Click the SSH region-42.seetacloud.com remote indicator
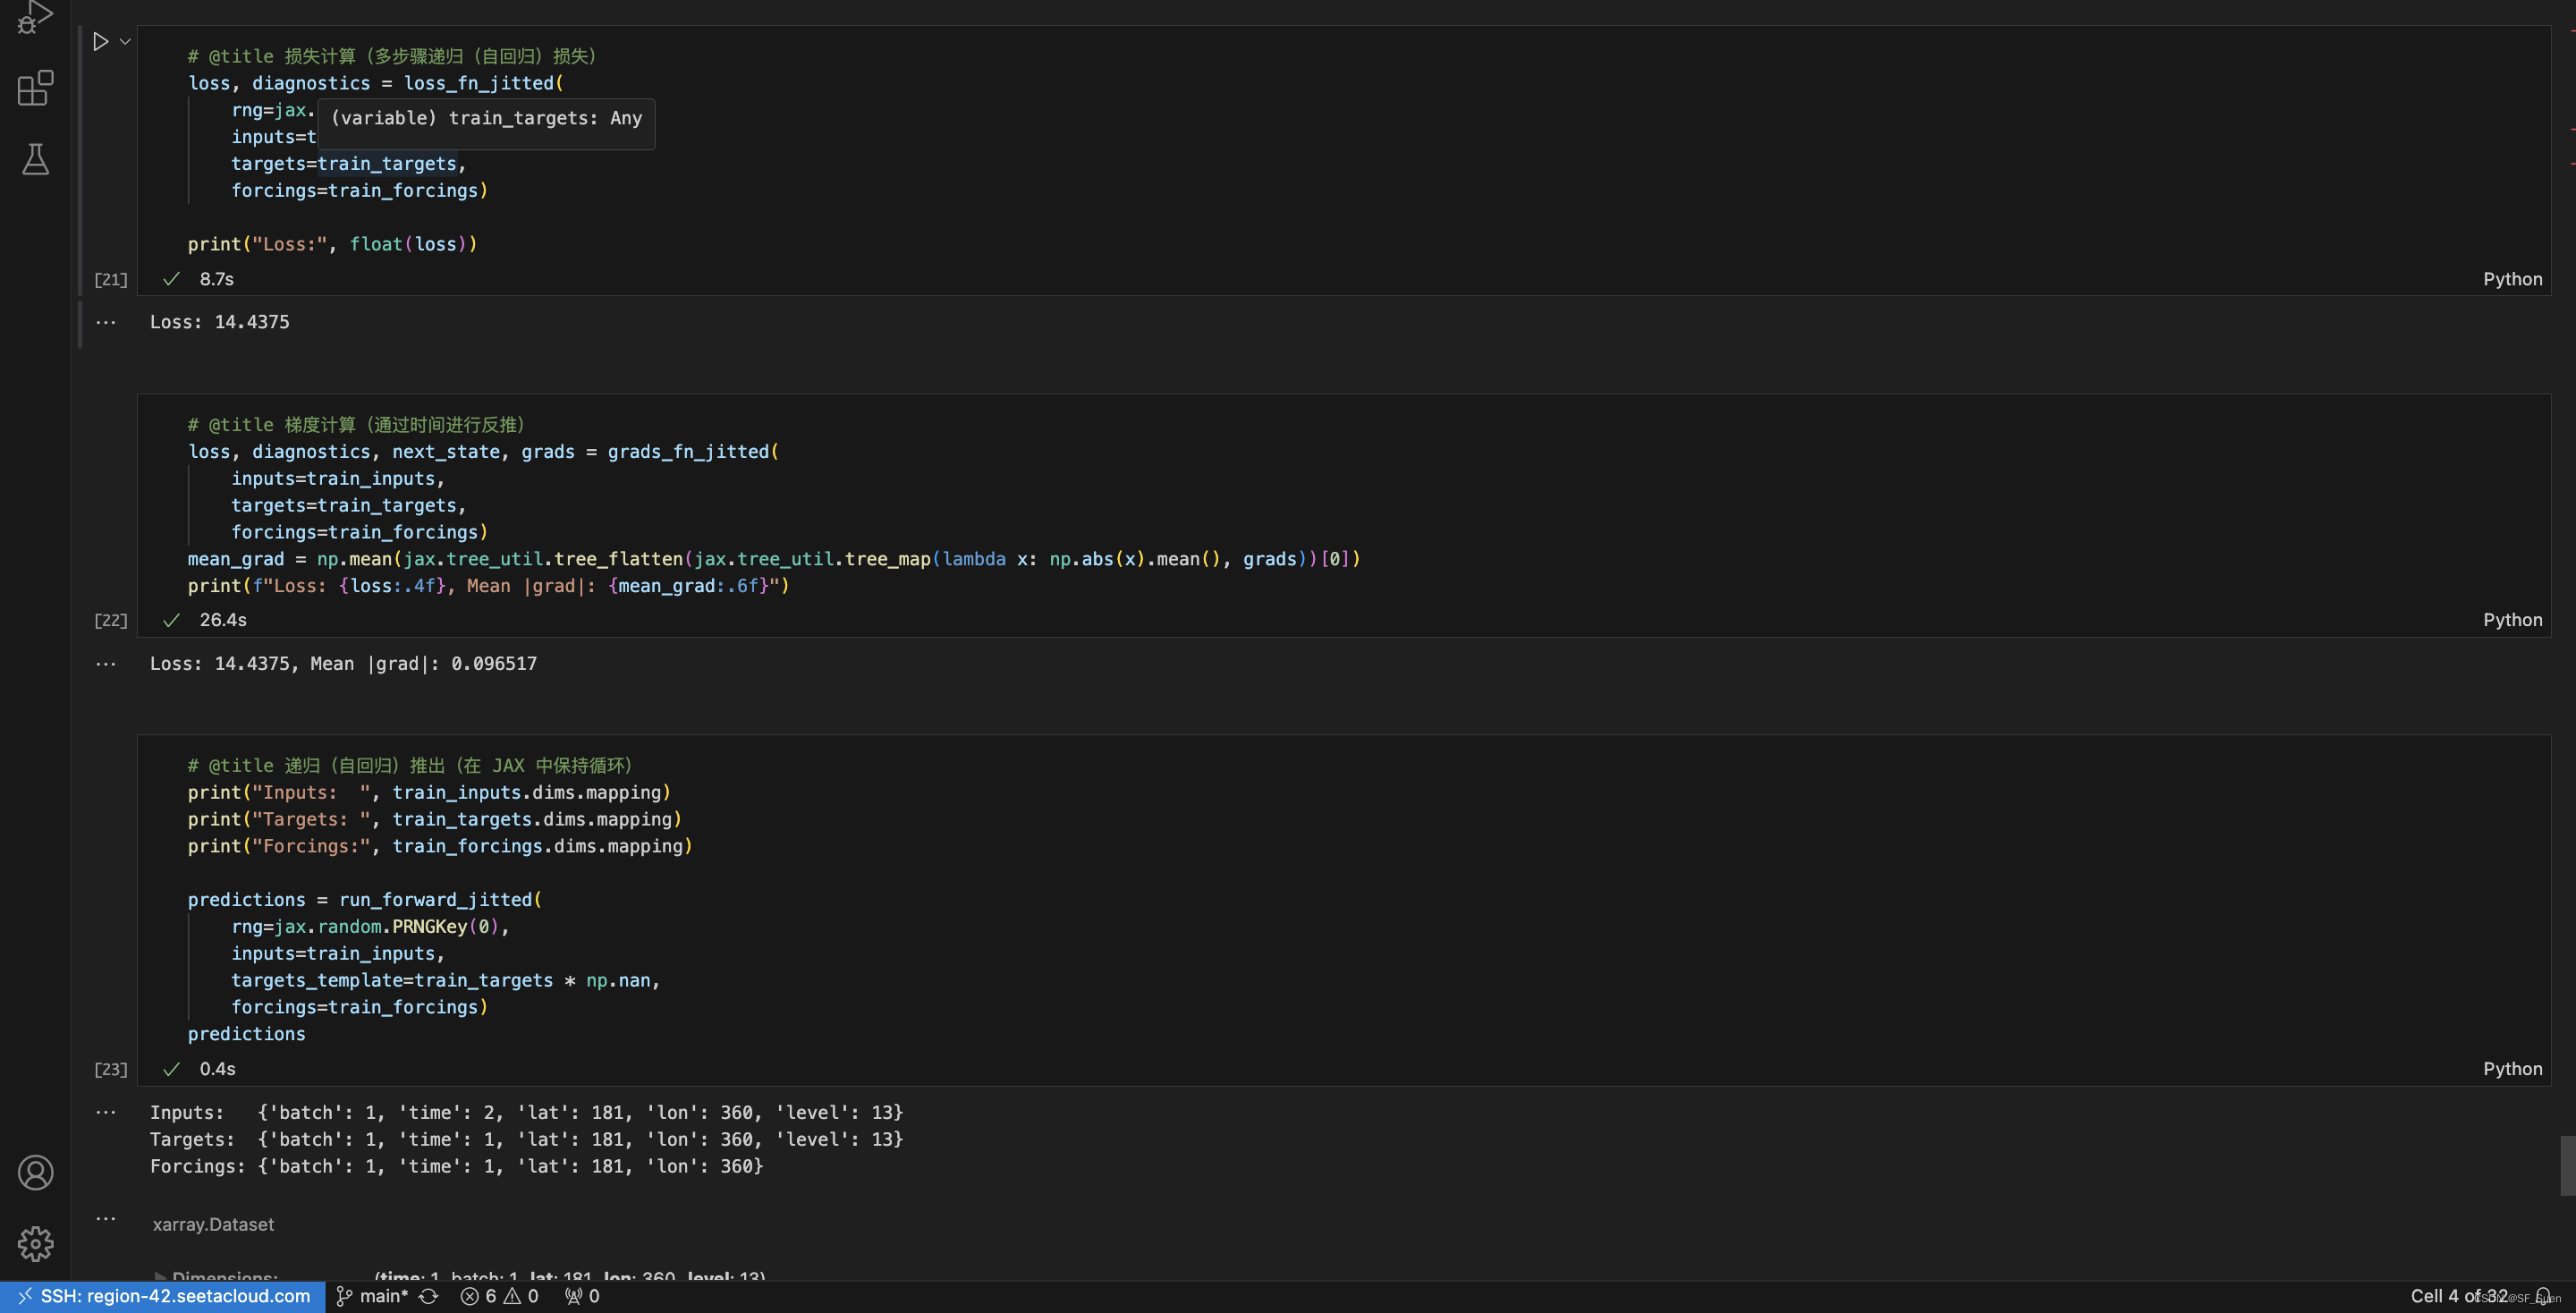This screenshot has width=2576, height=1313. (163, 1296)
